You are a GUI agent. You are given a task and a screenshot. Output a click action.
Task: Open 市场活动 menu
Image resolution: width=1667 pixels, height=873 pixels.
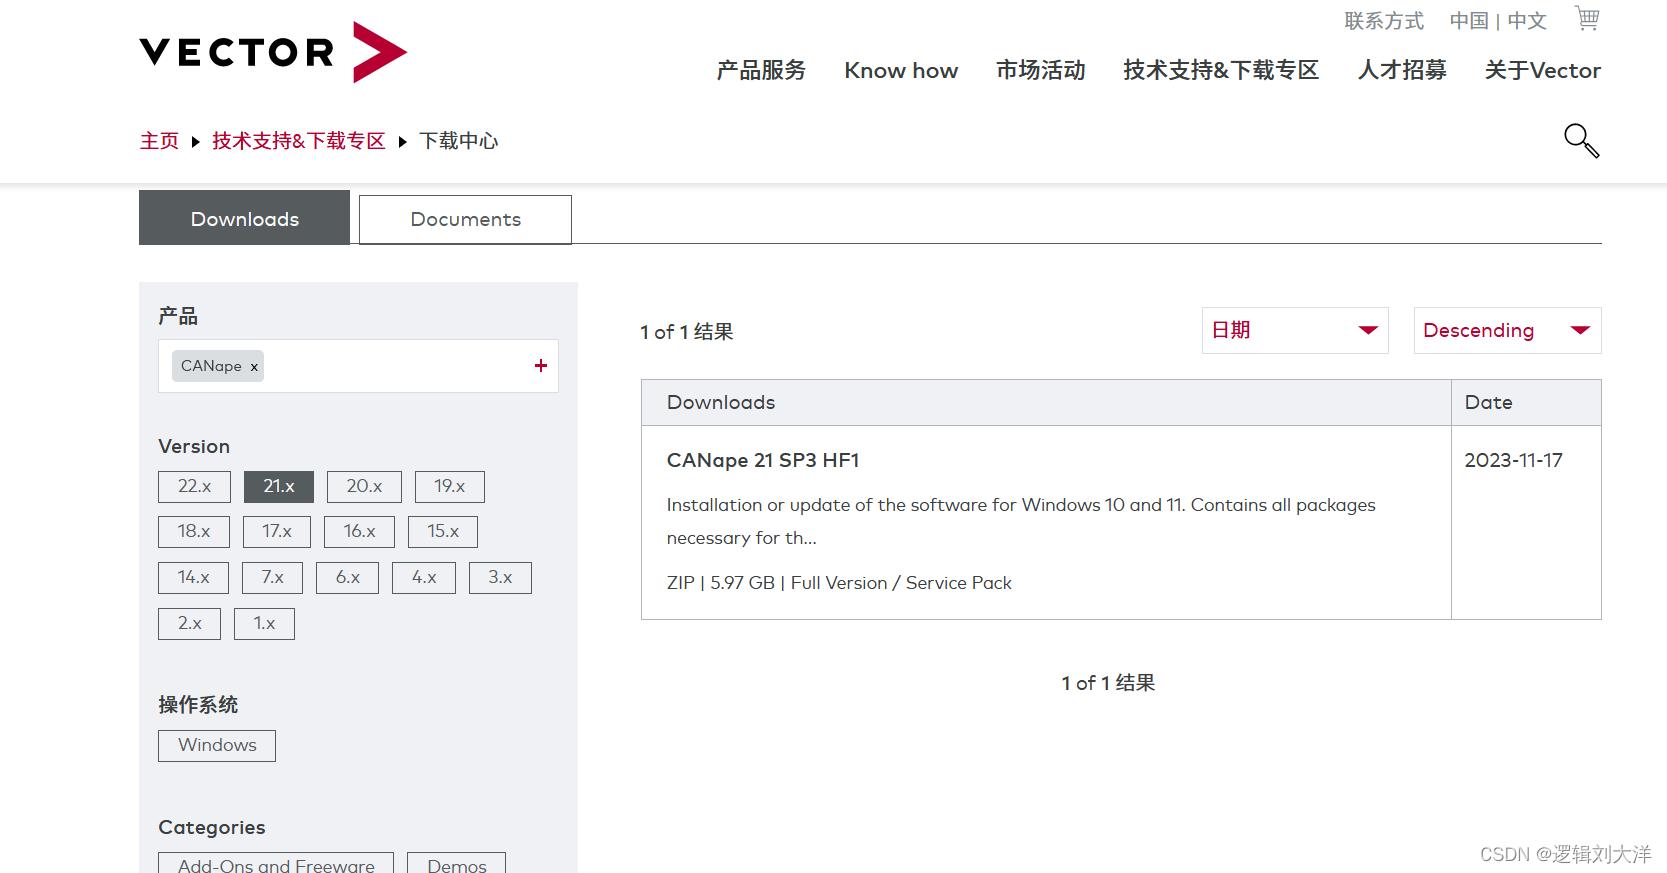[x=1040, y=70]
